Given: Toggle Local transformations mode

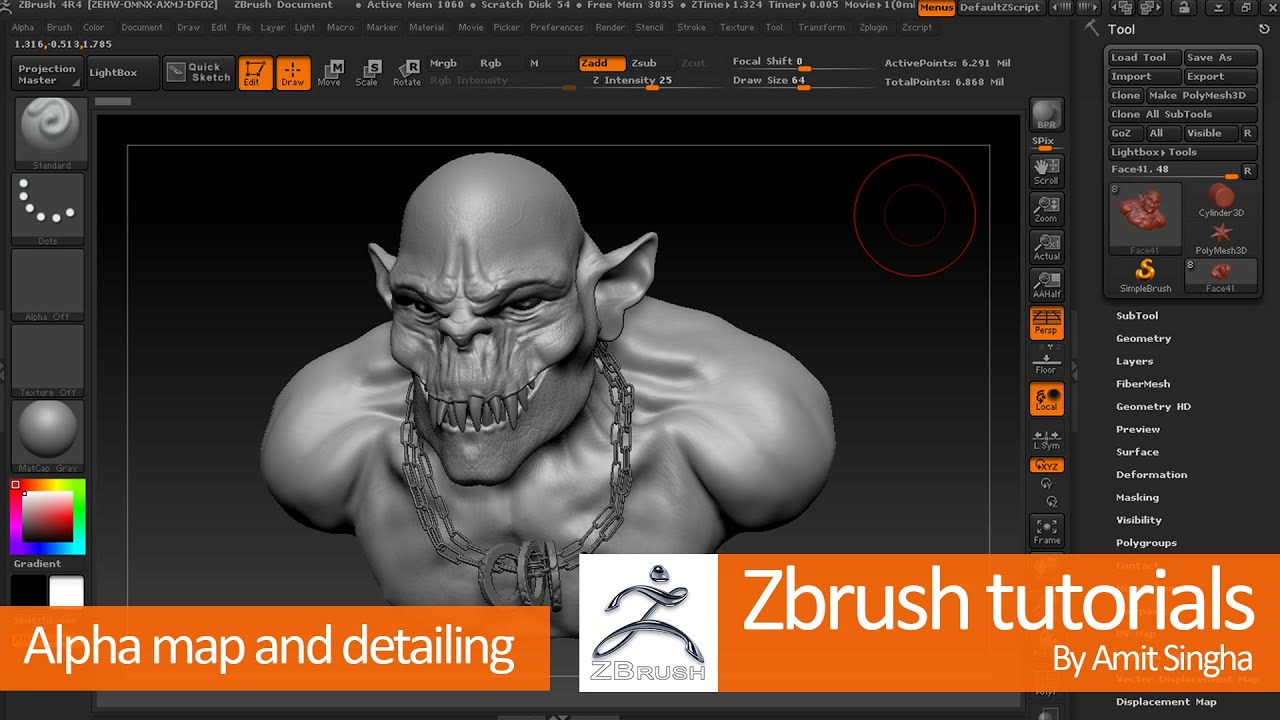Looking at the screenshot, I should coord(1047,399).
